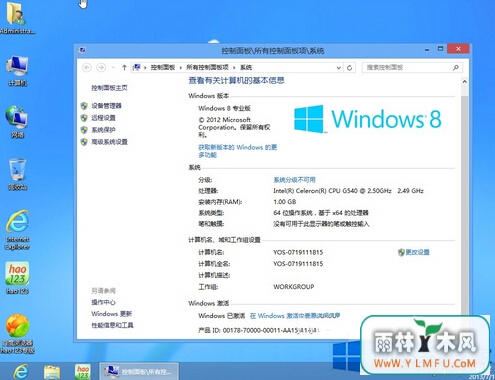The width and height of the screenshot is (495, 380).
Task: Expand breadcrumb arrow after 控制面板
Action: click(x=181, y=68)
